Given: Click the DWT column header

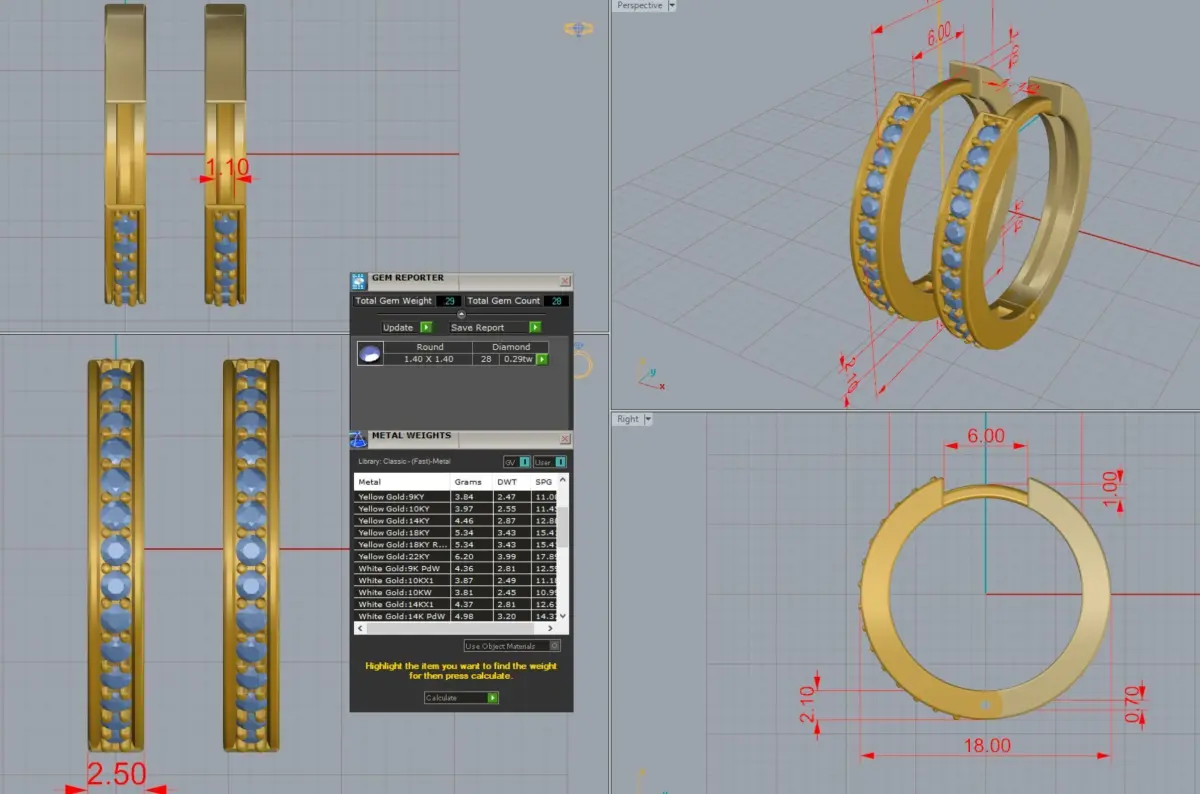Looking at the screenshot, I should coord(514,482).
